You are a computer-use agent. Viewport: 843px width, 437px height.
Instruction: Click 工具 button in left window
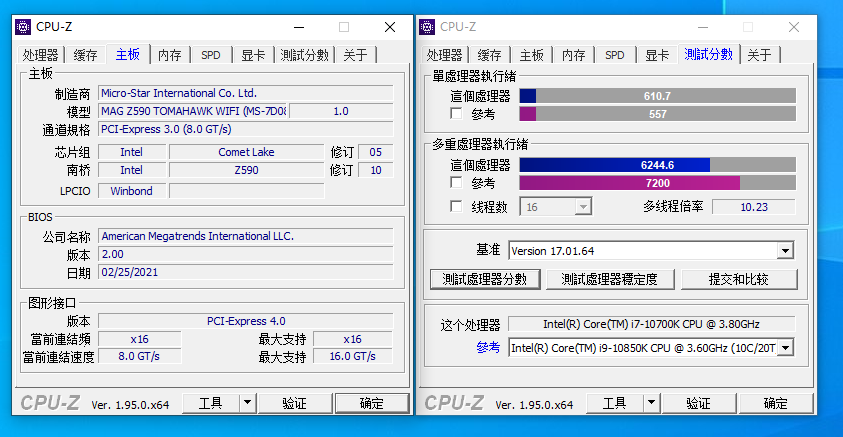tap(211, 403)
